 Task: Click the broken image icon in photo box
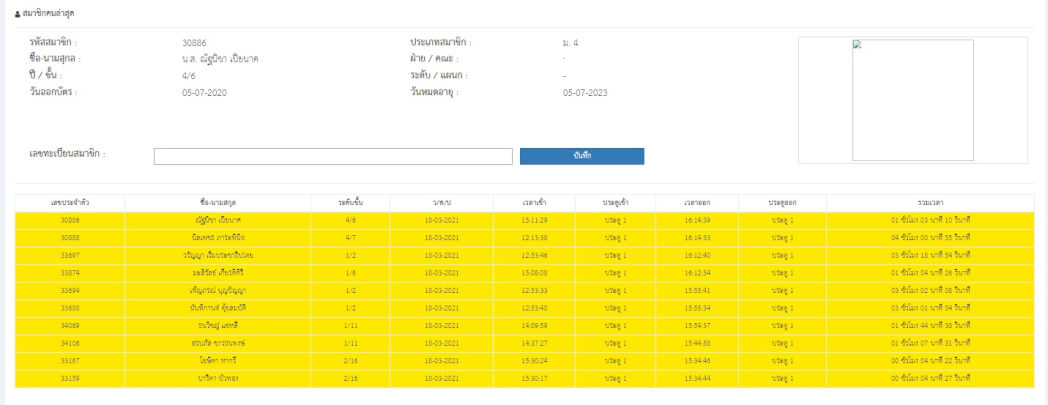pyautogui.click(x=857, y=44)
